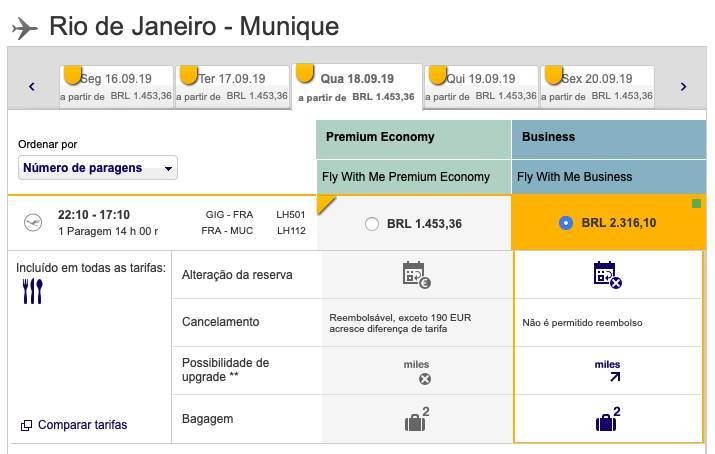
Task: Click the FRA - MUC segment text
Action: coord(227,231)
